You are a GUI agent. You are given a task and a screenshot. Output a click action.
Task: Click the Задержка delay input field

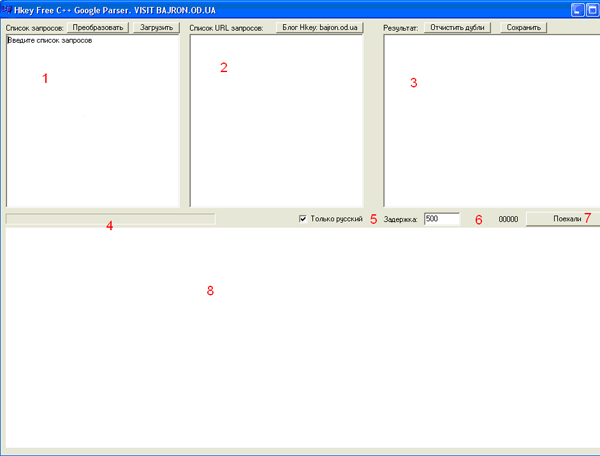pyautogui.click(x=441, y=218)
